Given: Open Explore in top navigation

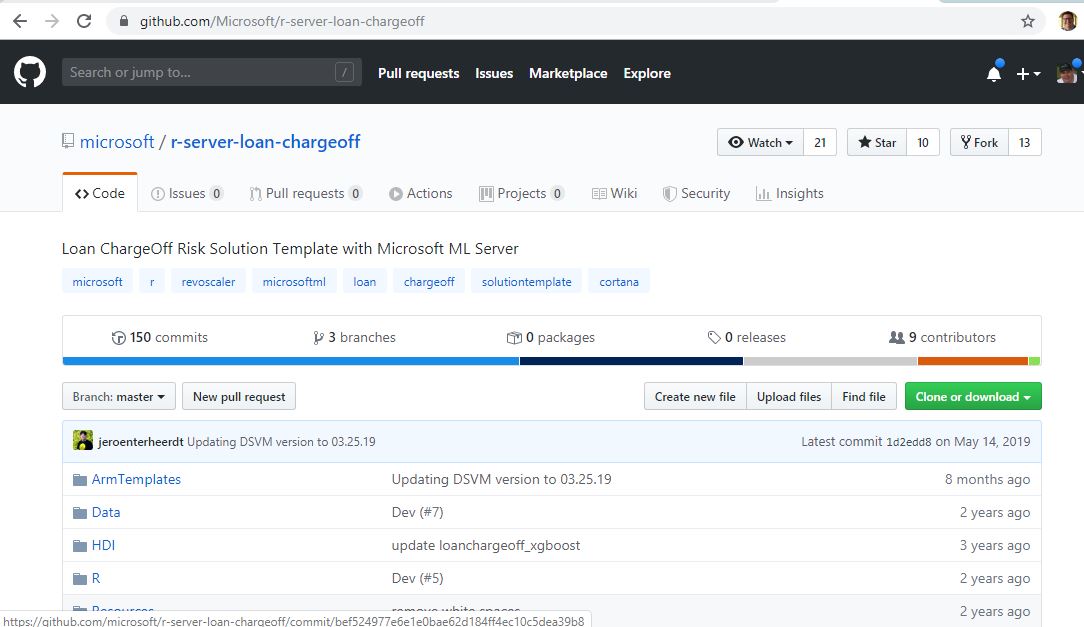Looking at the screenshot, I should coord(646,73).
